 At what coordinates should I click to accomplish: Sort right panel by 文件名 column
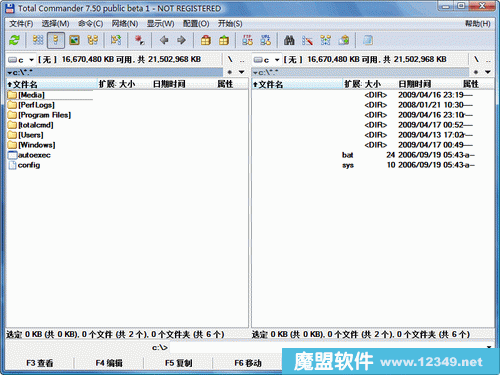tap(297, 84)
